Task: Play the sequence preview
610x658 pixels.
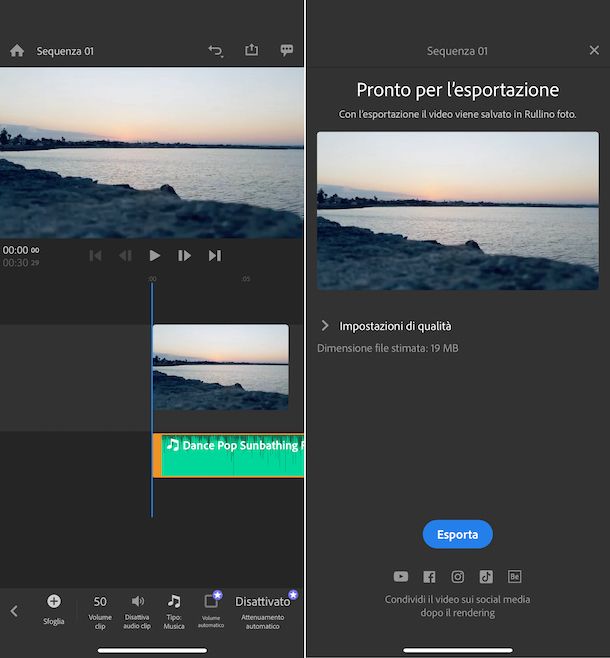Action: tap(155, 256)
